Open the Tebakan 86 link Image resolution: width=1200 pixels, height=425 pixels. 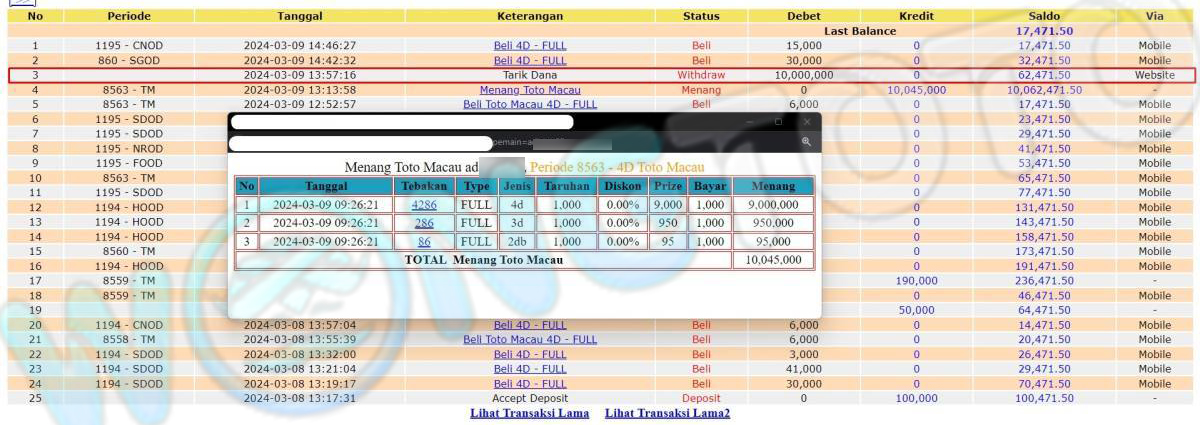click(424, 241)
